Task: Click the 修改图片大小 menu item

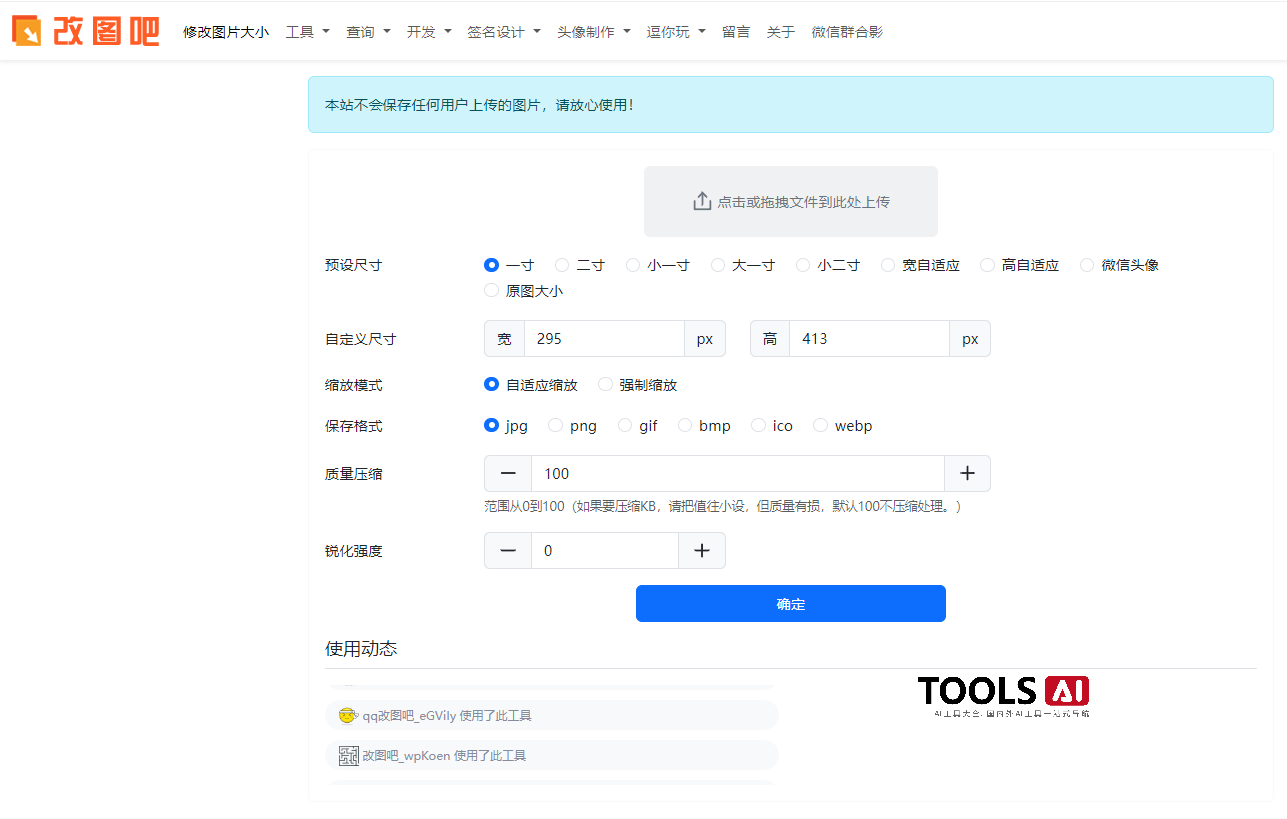Action: click(225, 31)
